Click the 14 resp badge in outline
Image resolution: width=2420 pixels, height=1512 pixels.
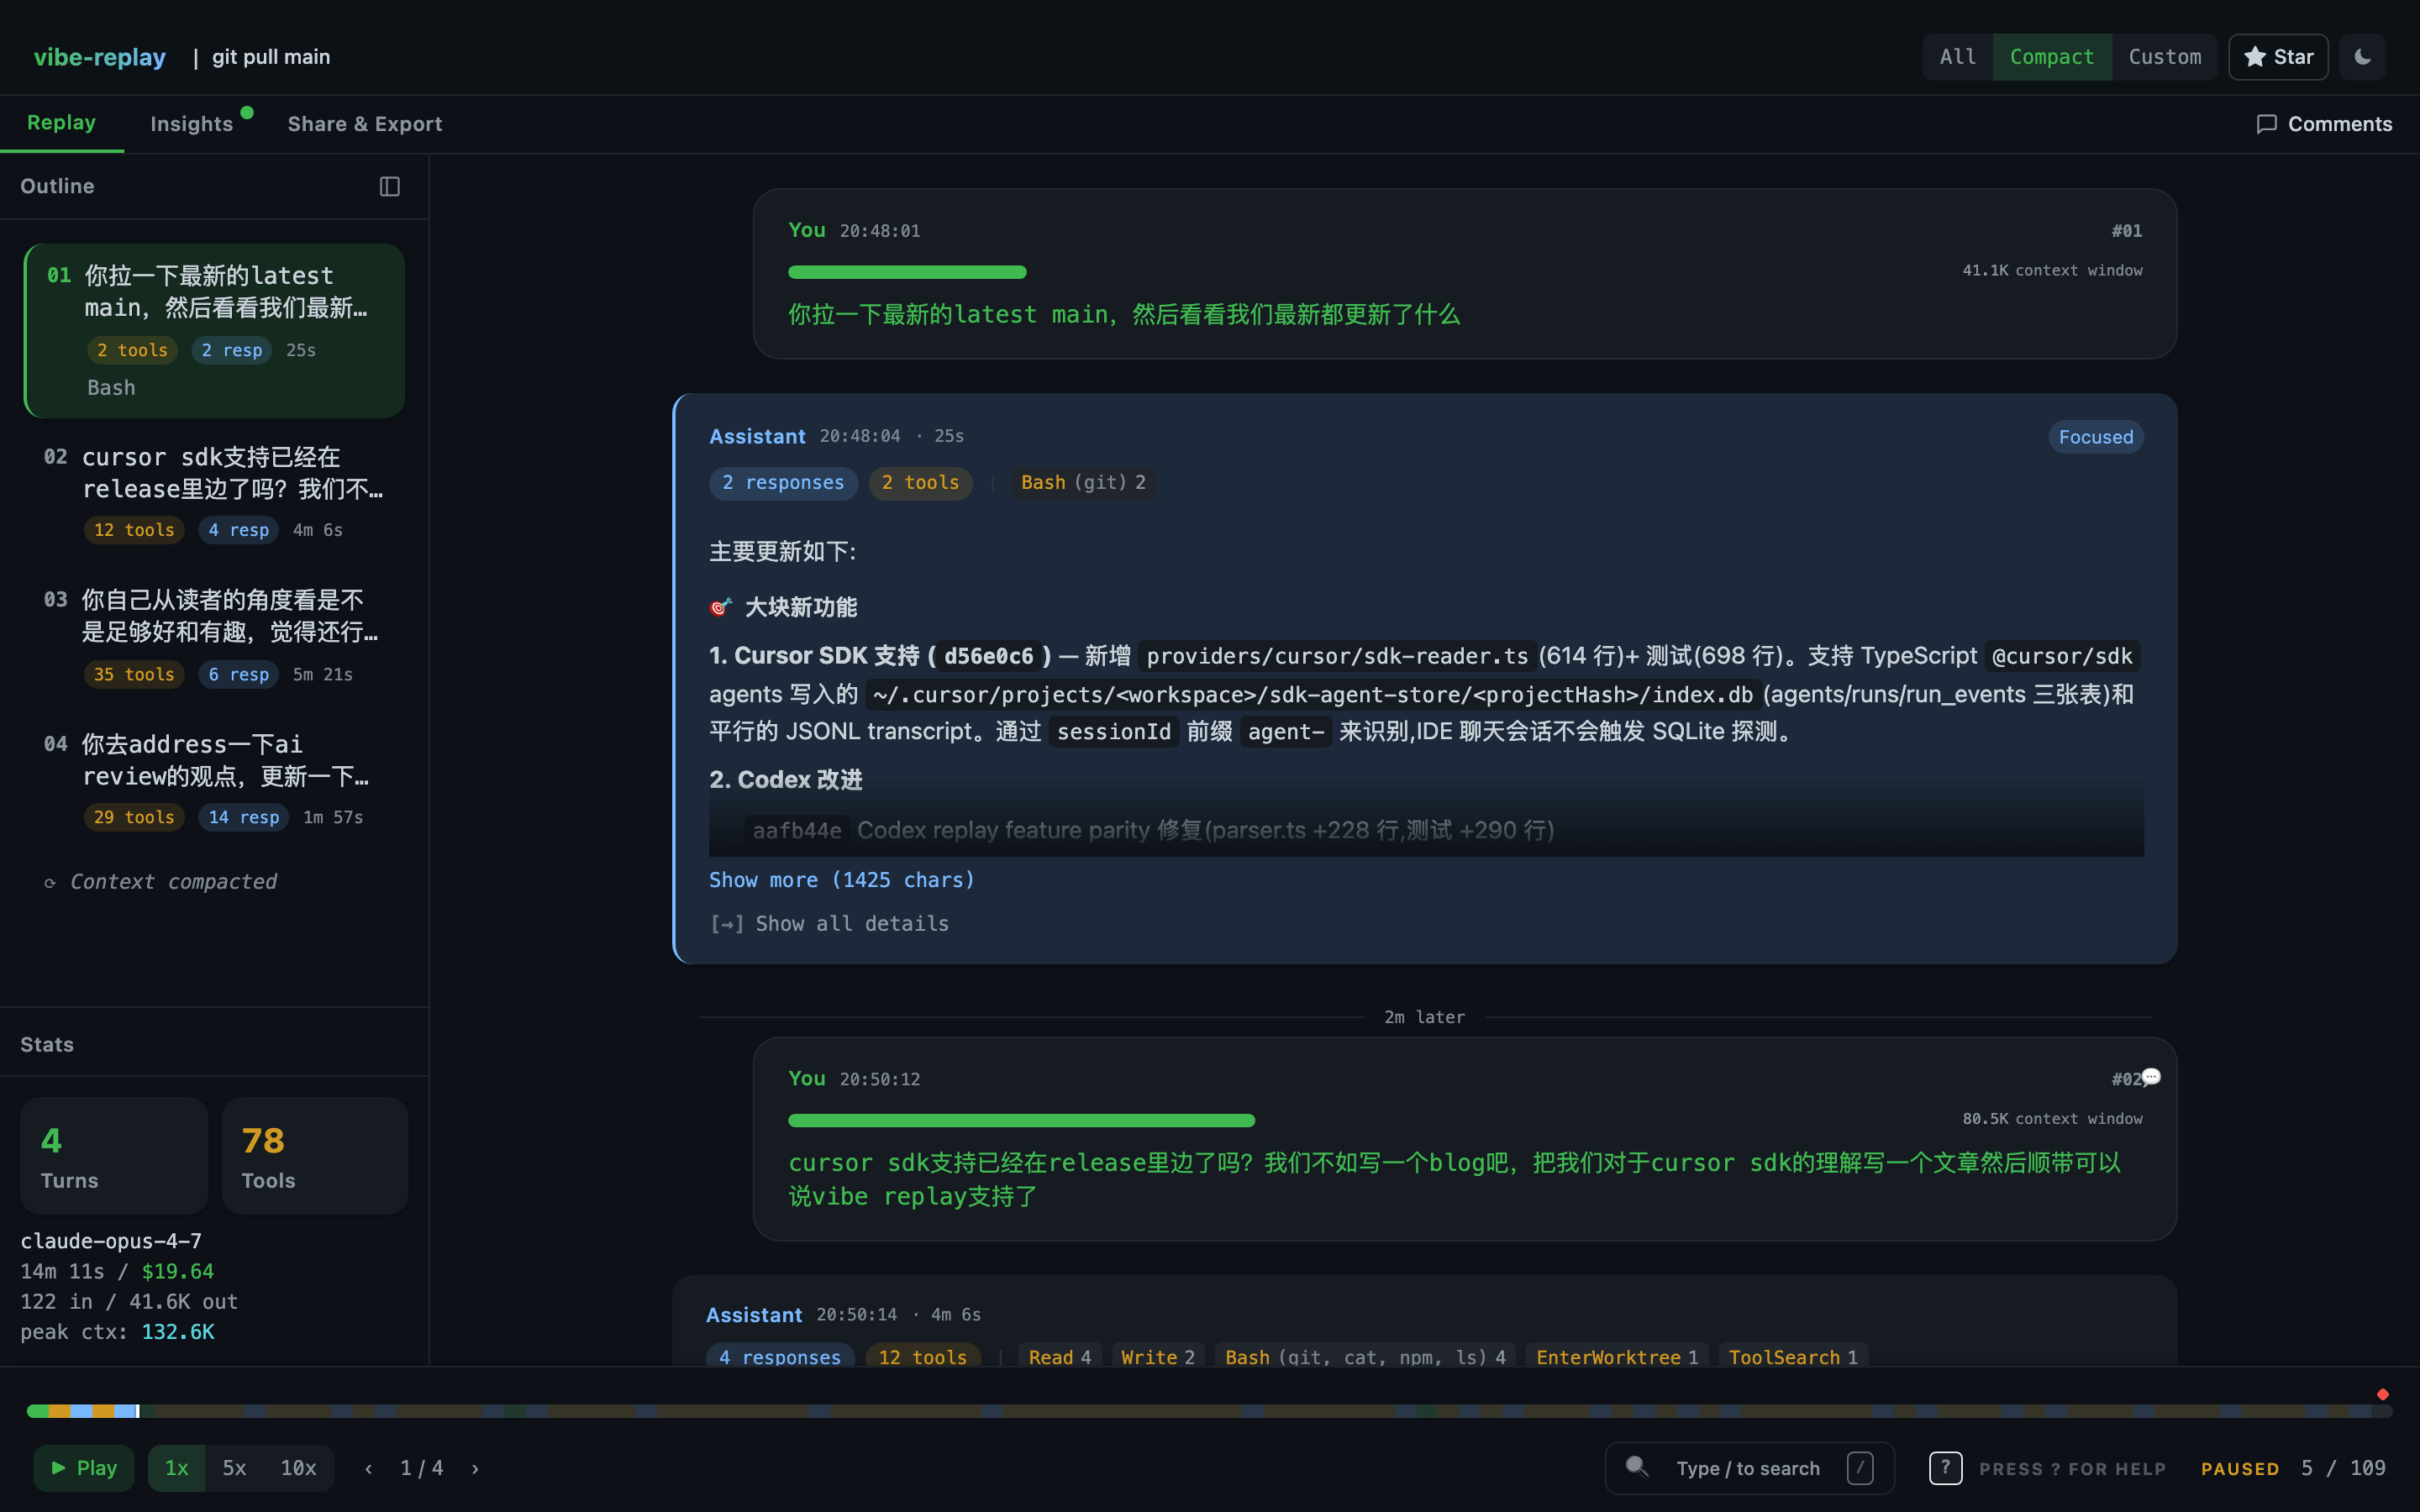click(243, 817)
